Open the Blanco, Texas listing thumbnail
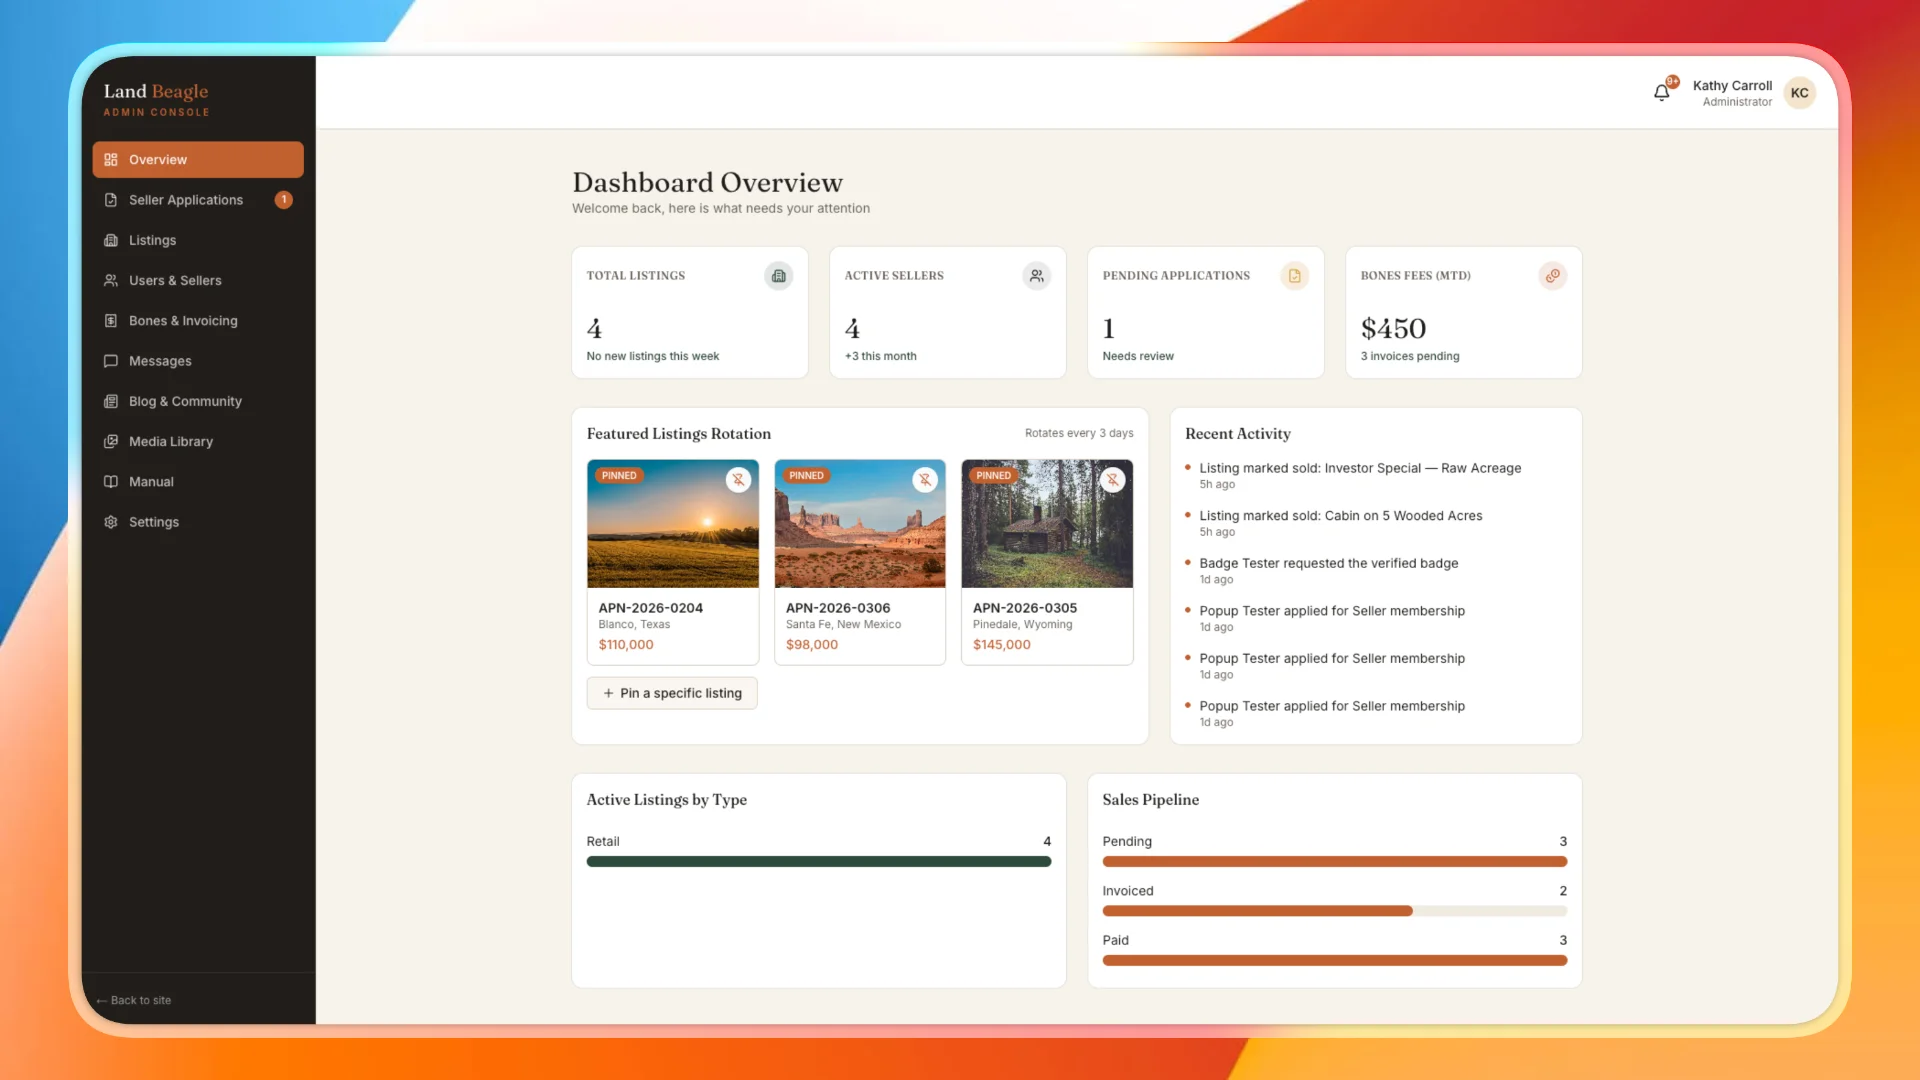The height and width of the screenshot is (1080, 1920). (x=673, y=524)
